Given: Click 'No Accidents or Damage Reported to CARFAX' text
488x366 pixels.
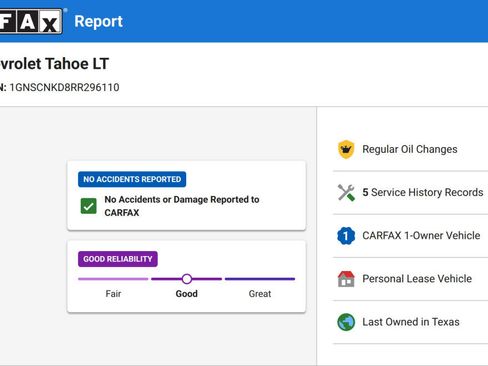Looking at the screenshot, I should point(182,206).
